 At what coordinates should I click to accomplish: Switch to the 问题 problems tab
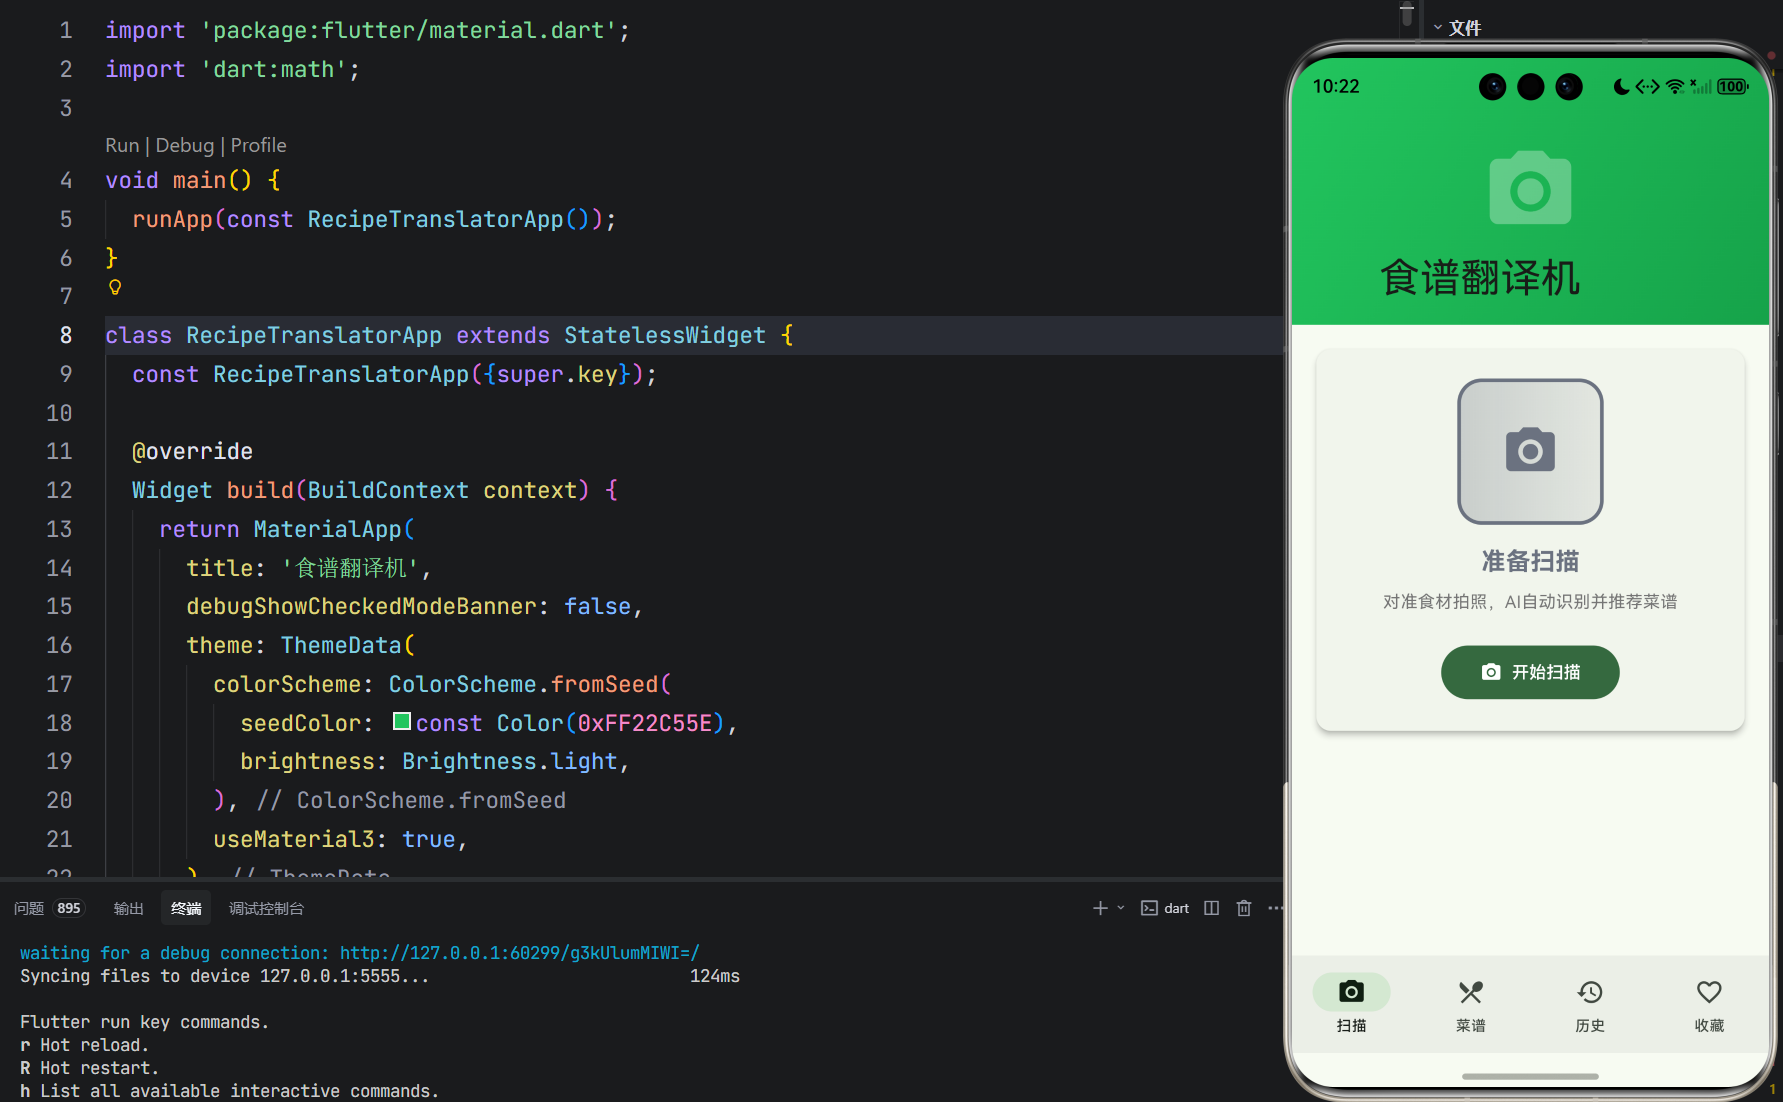[29, 908]
